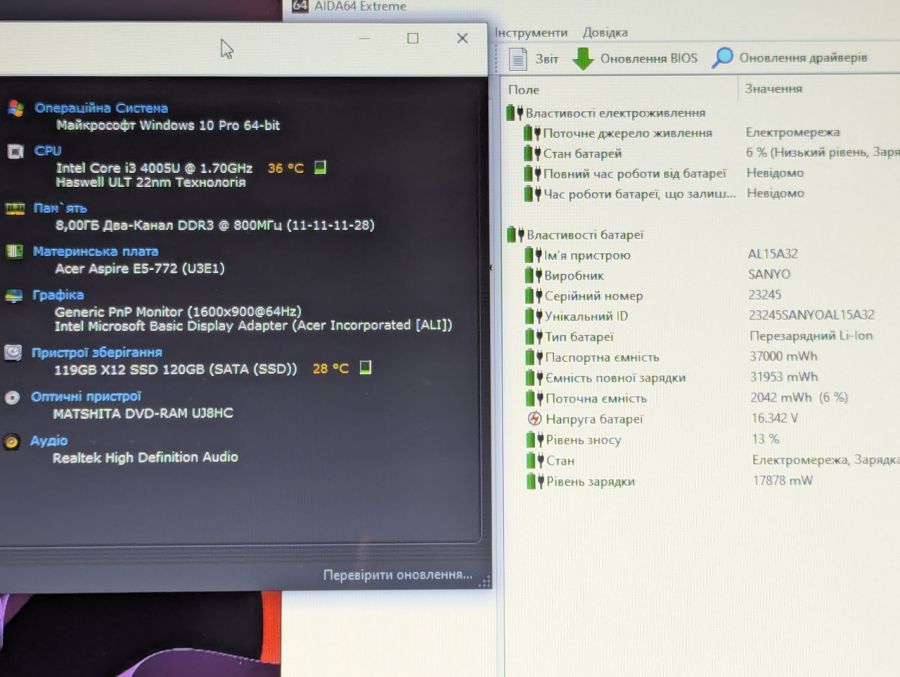Image resolution: width=900 pixels, height=677 pixels.
Task: Open the Інструменти menu in AIDA64
Action: [x=532, y=33]
